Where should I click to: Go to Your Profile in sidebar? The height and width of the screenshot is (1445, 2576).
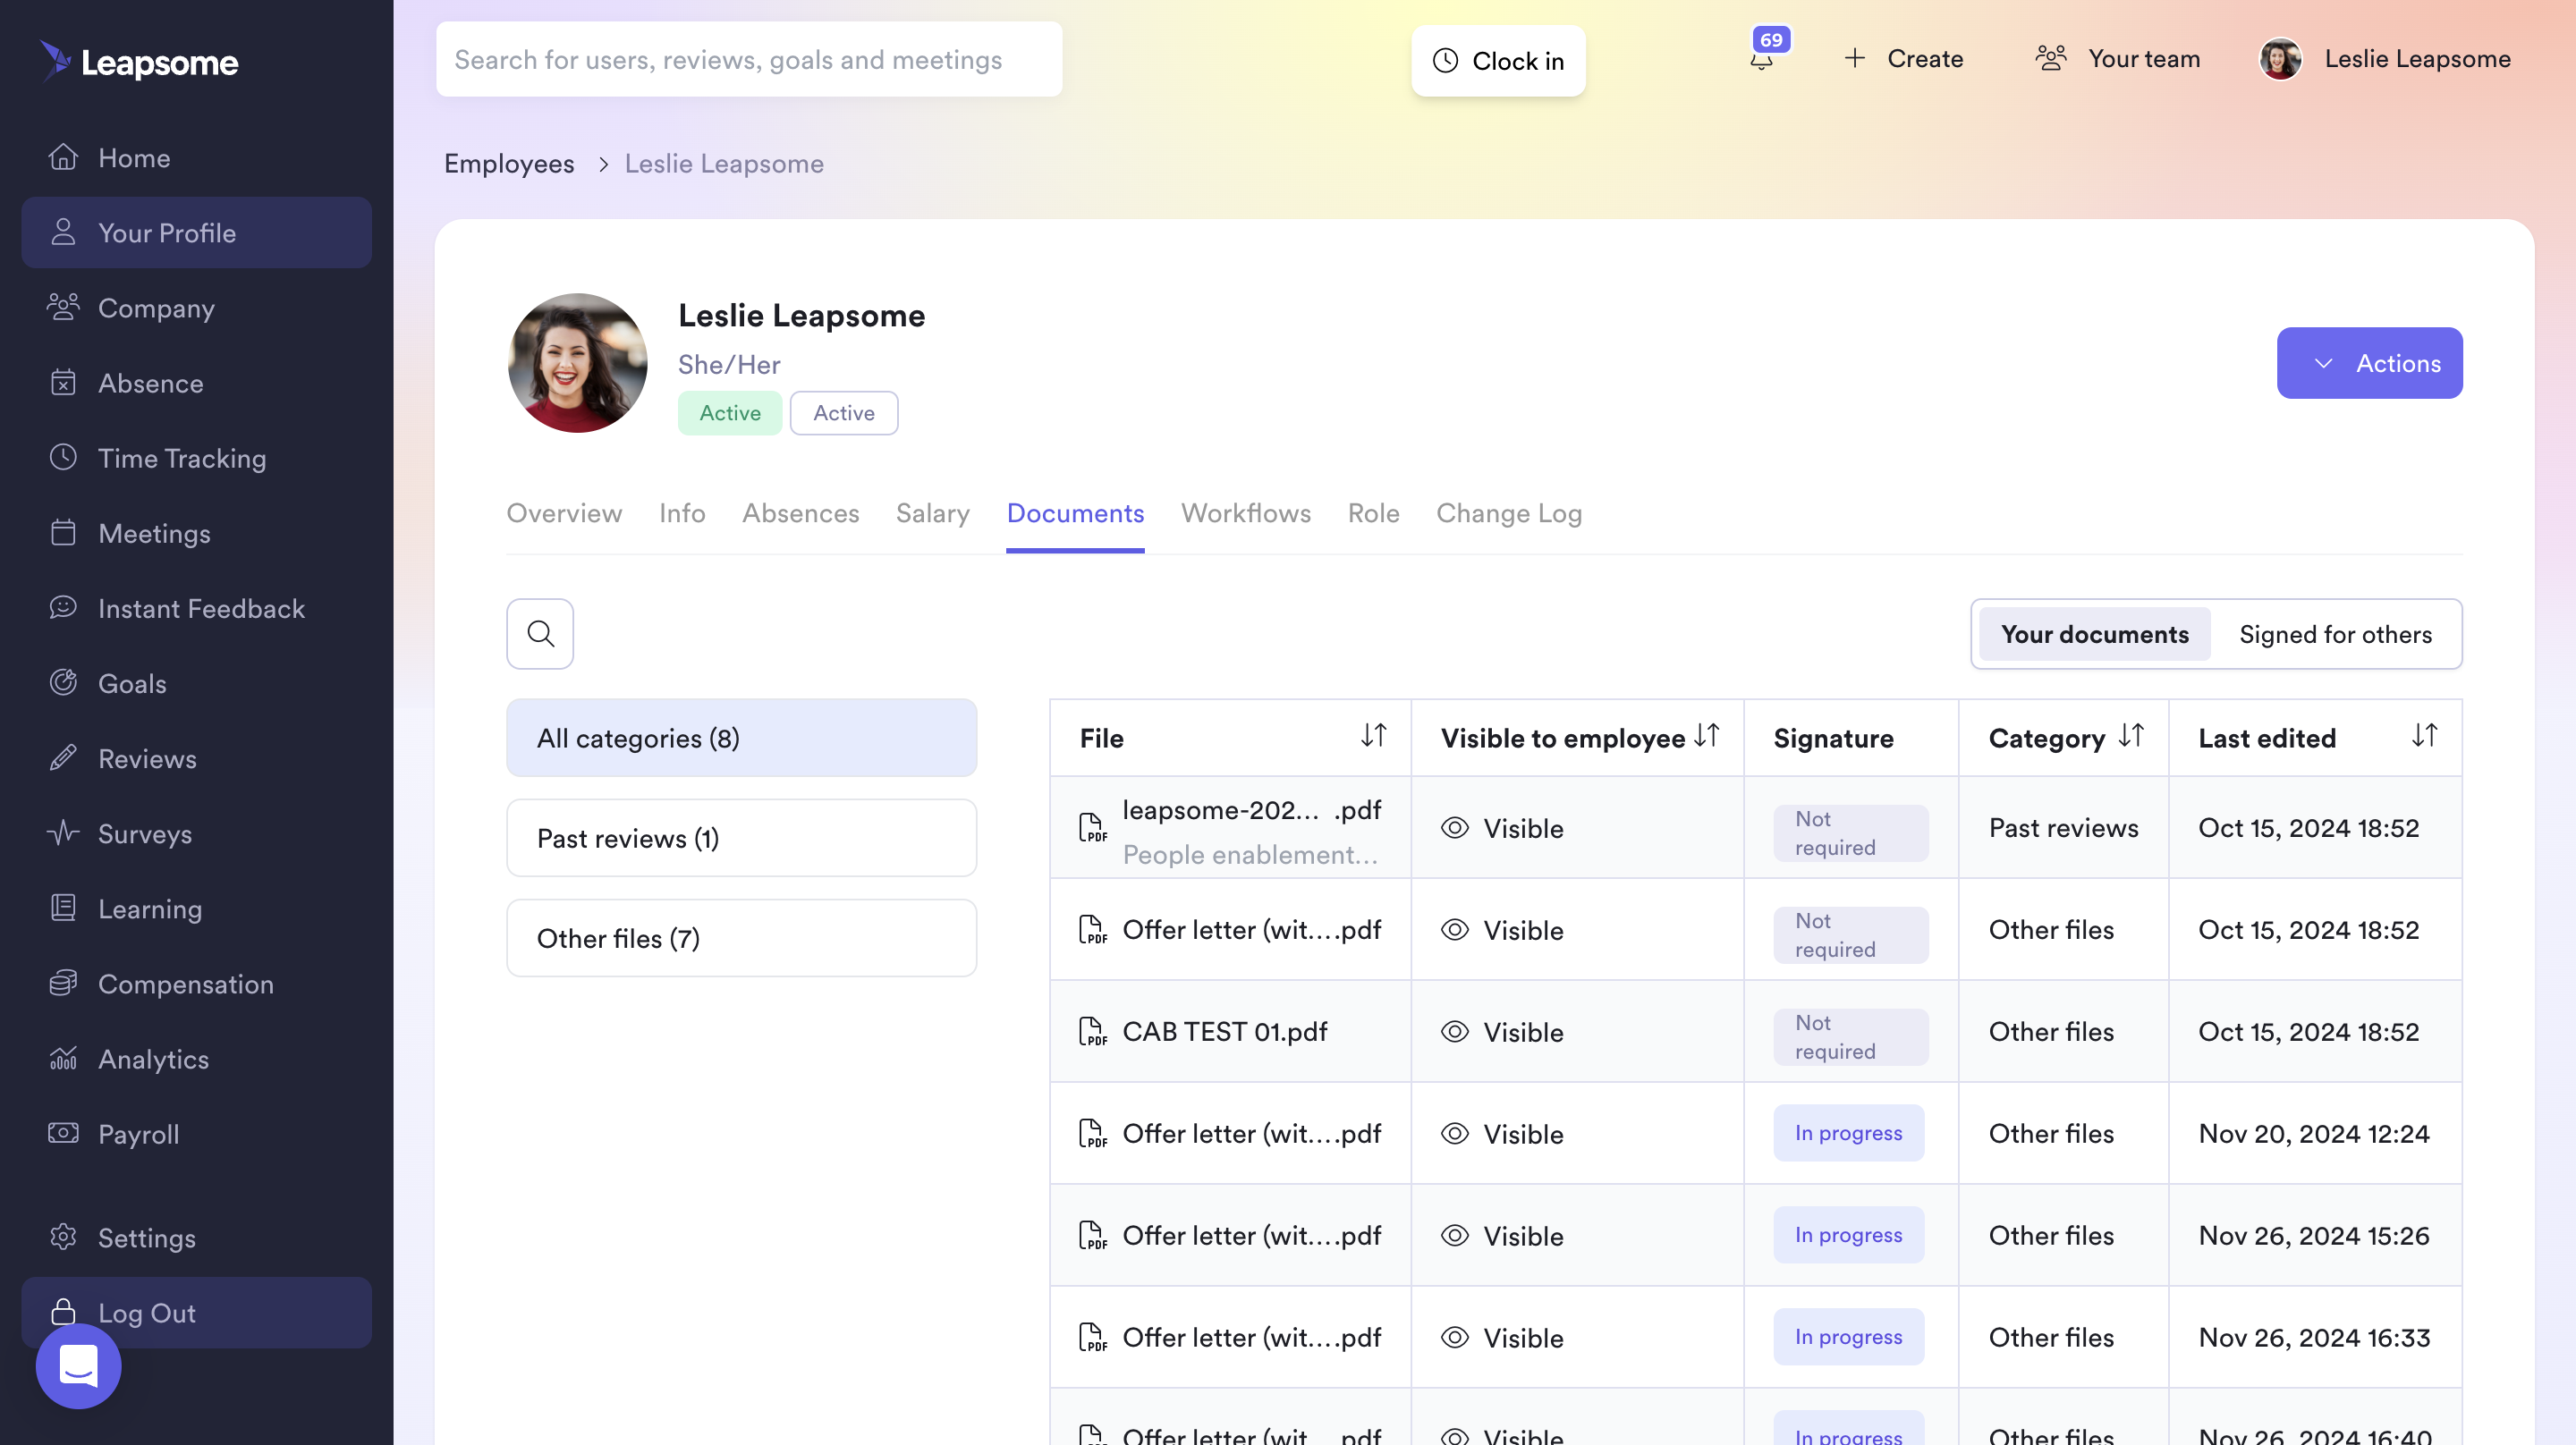196,233
